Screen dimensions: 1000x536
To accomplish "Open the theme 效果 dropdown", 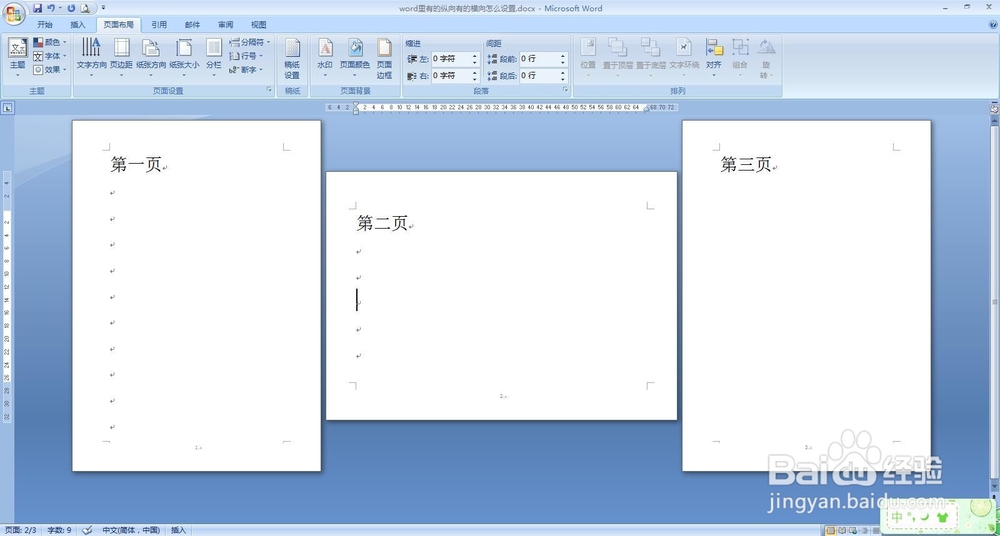I will click(x=50, y=70).
